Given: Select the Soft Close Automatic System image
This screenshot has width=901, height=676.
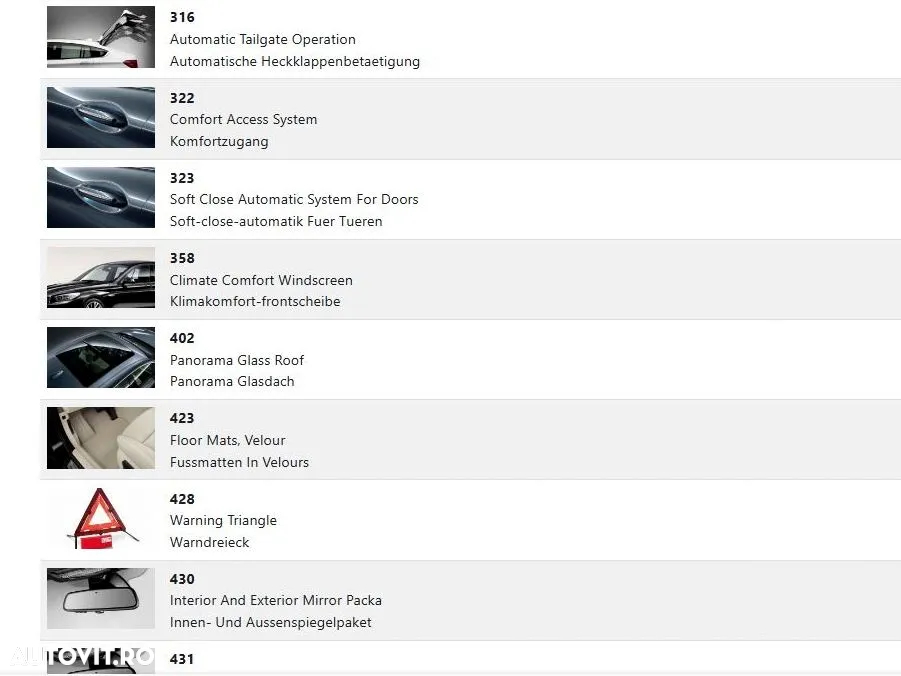Looking at the screenshot, I should [101, 197].
